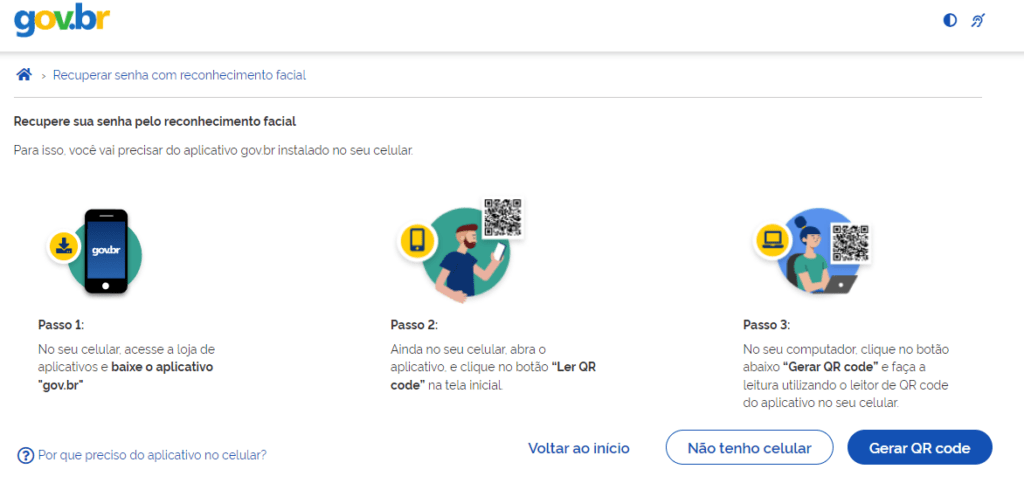Image resolution: width=1024 pixels, height=483 pixels.
Task: Toggle high contrast mode
Action: (950, 20)
